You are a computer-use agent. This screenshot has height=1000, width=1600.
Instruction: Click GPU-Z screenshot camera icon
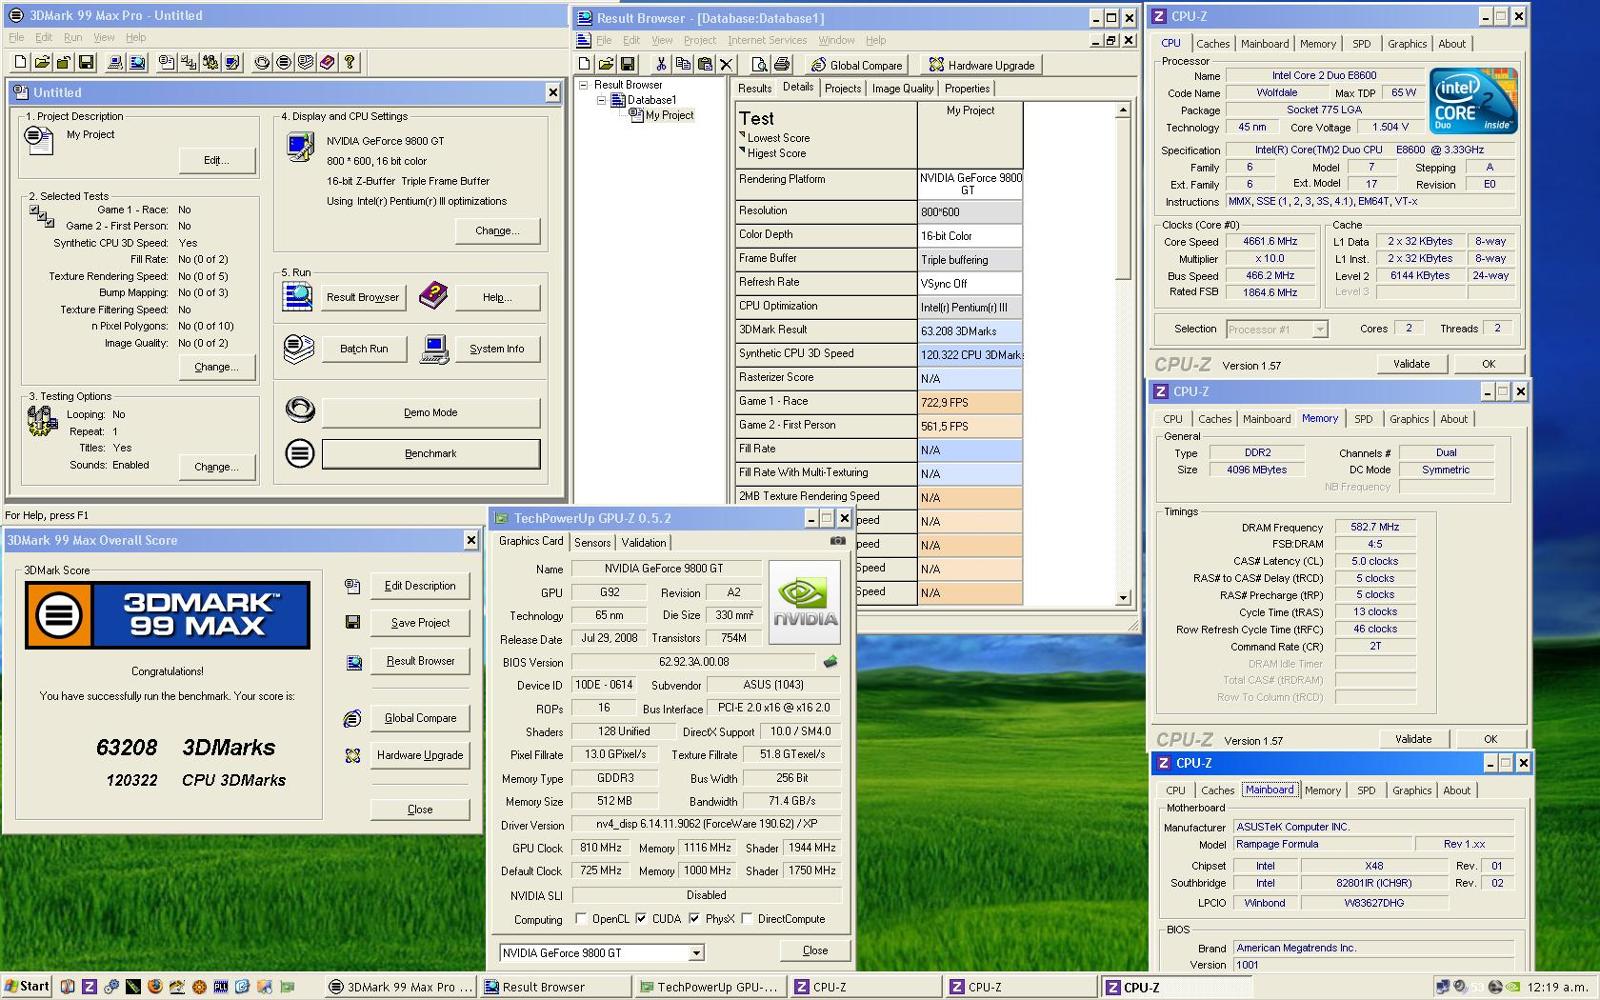pyautogui.click(x=837, y=541)
